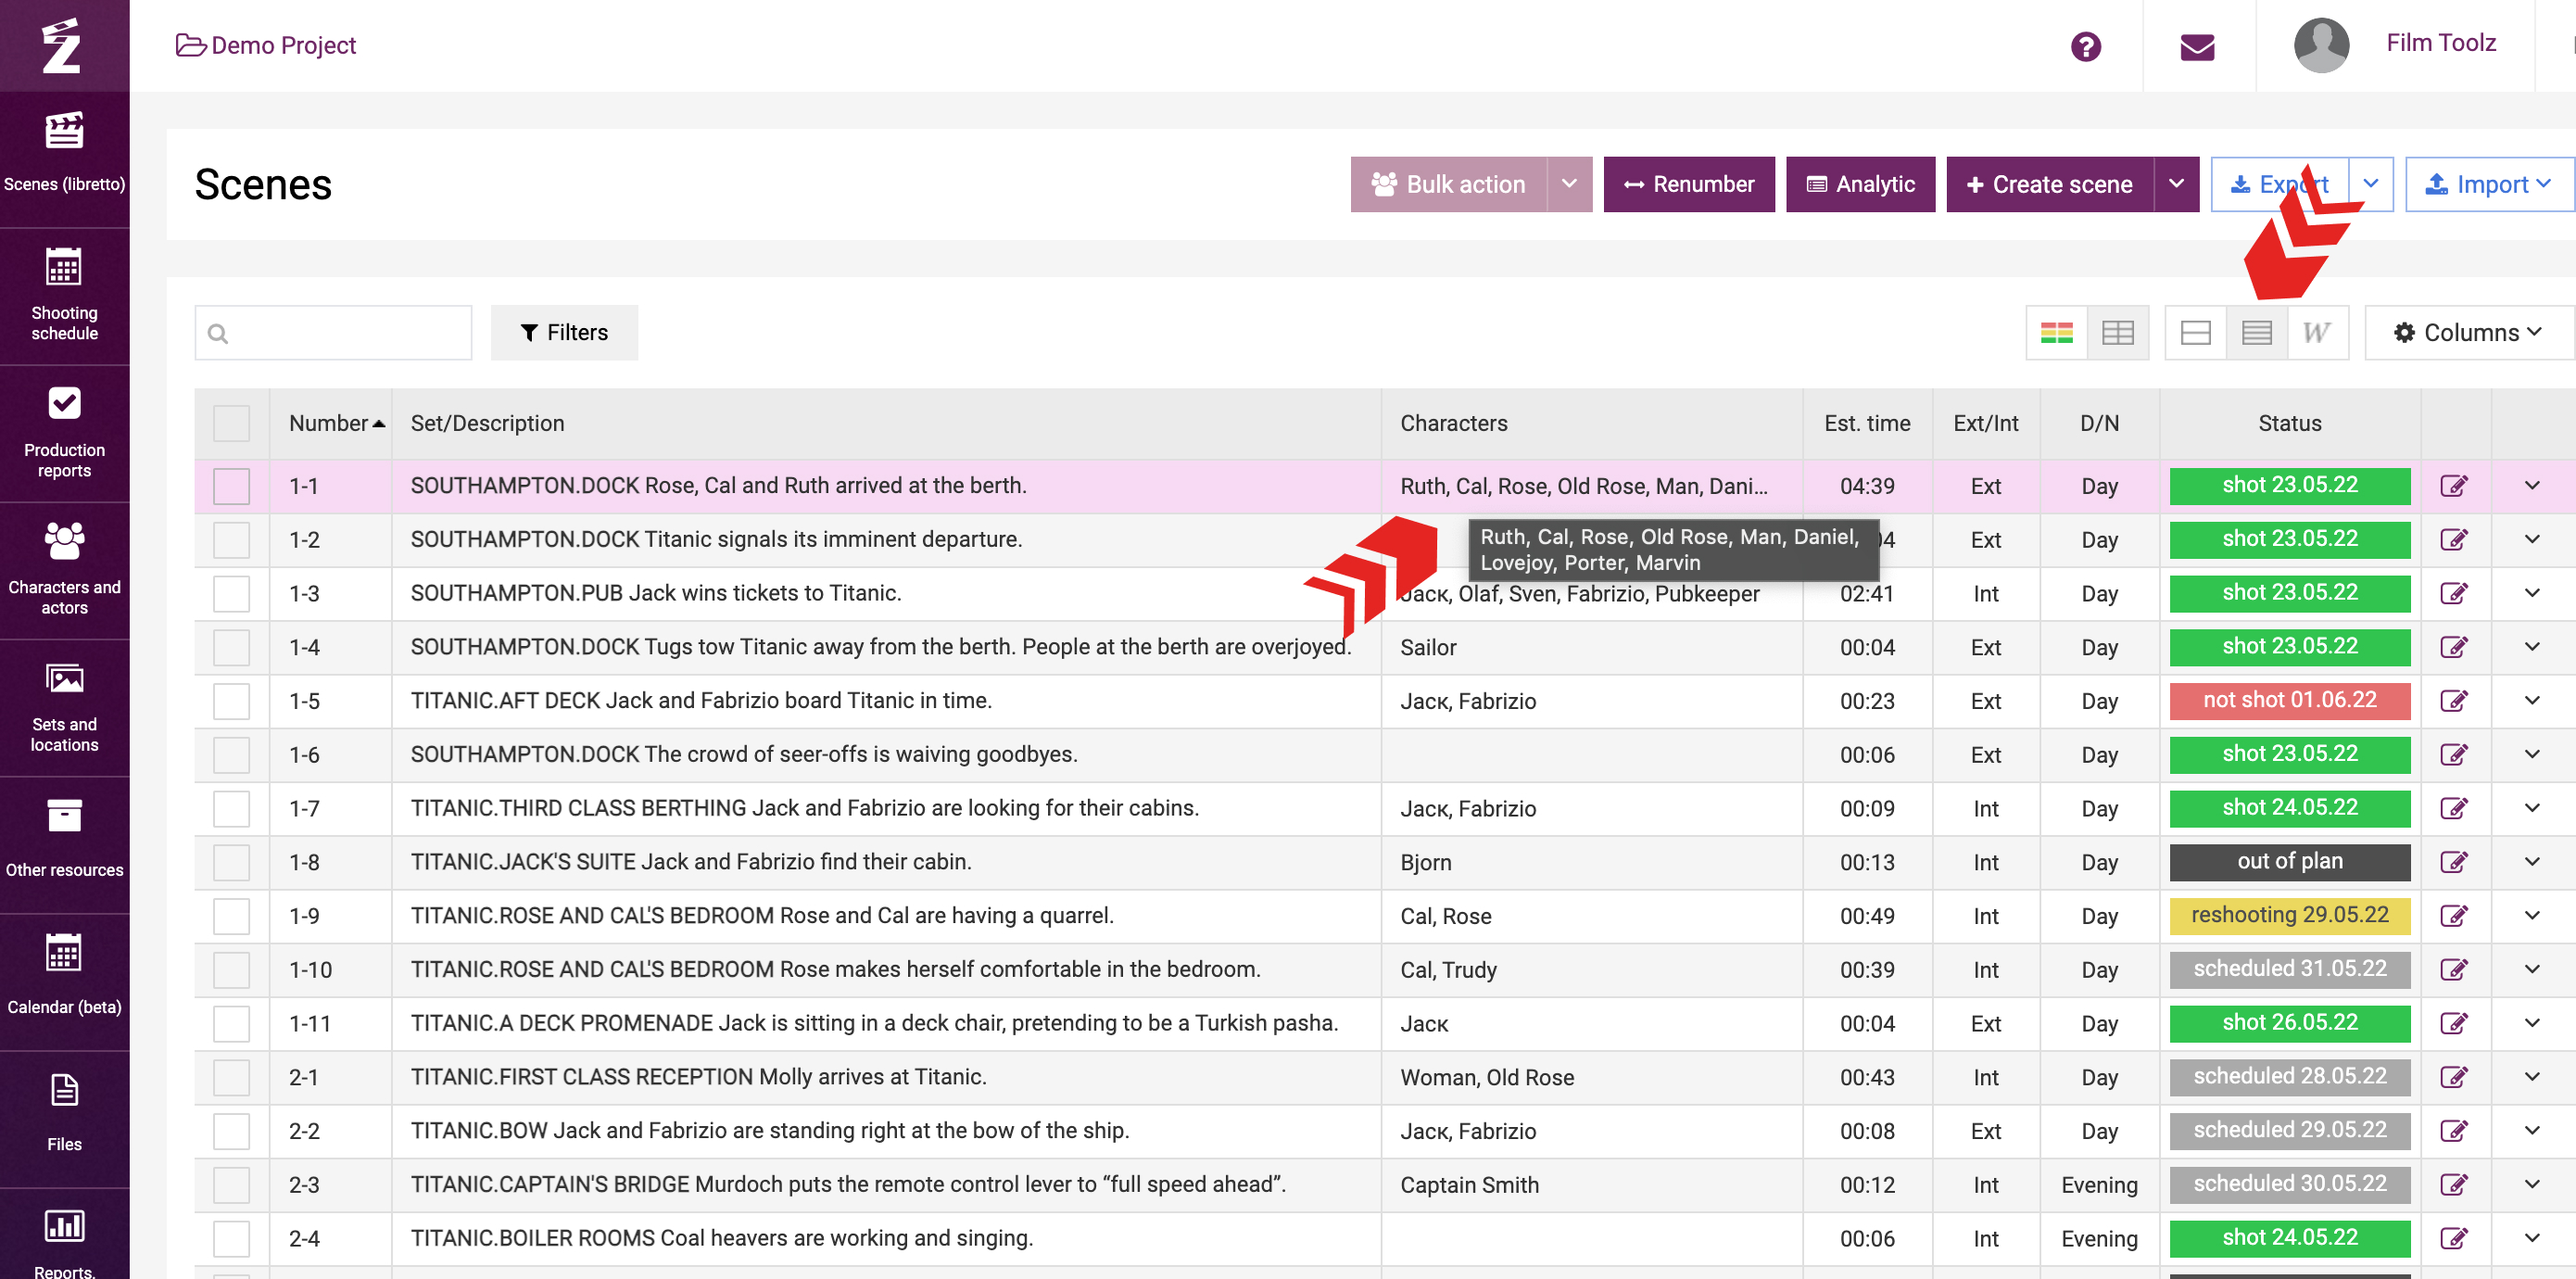The height and width of the screenshot is (1279, 2576).
Task: Edit scene 1-10 with the pencil icon
Action: click(x=2454, y=970)
